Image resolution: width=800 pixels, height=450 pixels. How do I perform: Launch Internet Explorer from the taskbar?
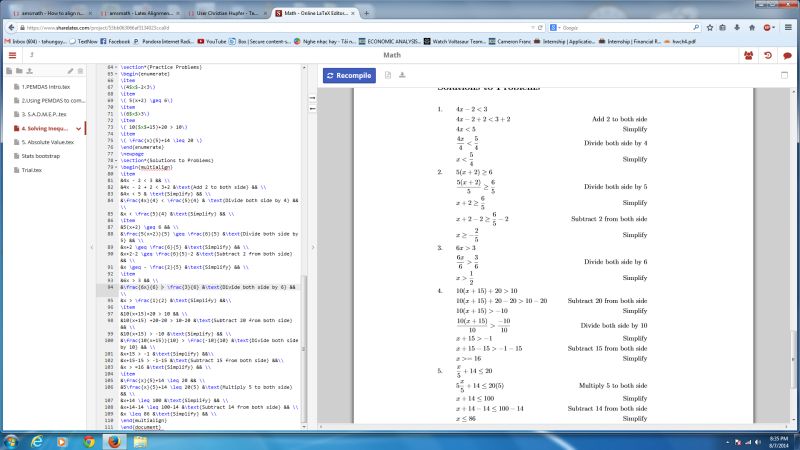(x=37, y=441)
